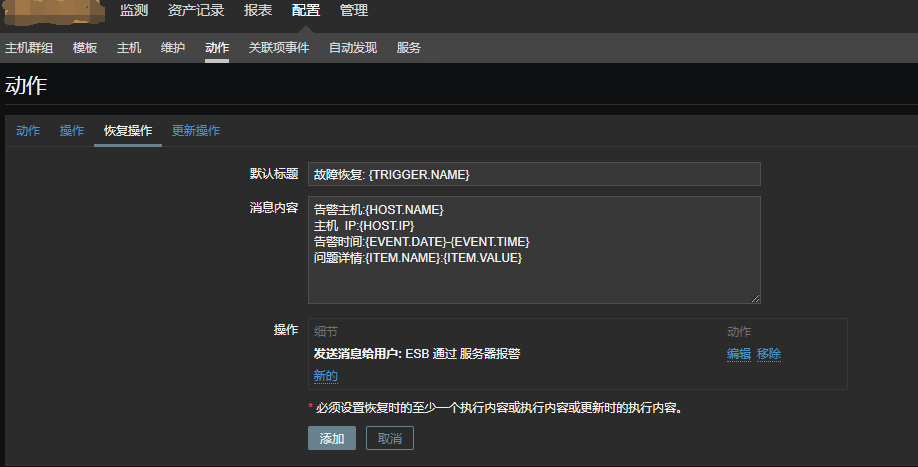
Task: Click the 默认标题 label
Action: point(274,174)
